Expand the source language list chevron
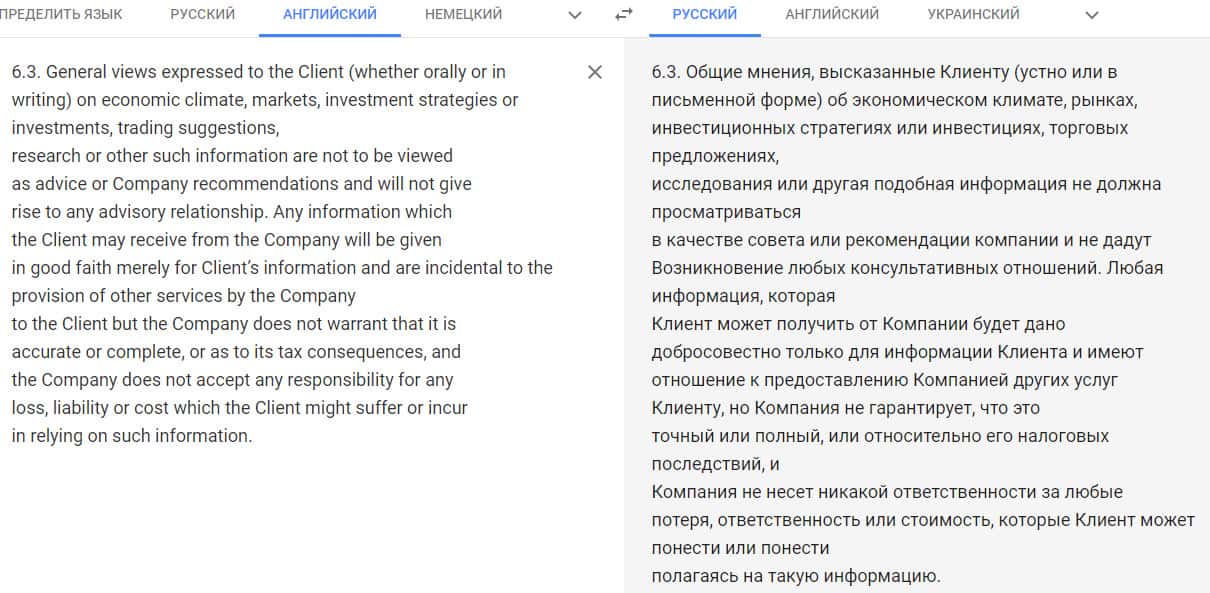The image size is (1210, 593). pyautogui.click(x=574, y=15)
